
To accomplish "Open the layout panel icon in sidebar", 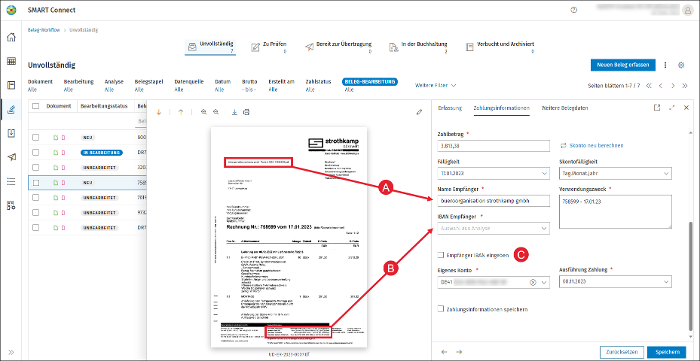I will 12,85.
